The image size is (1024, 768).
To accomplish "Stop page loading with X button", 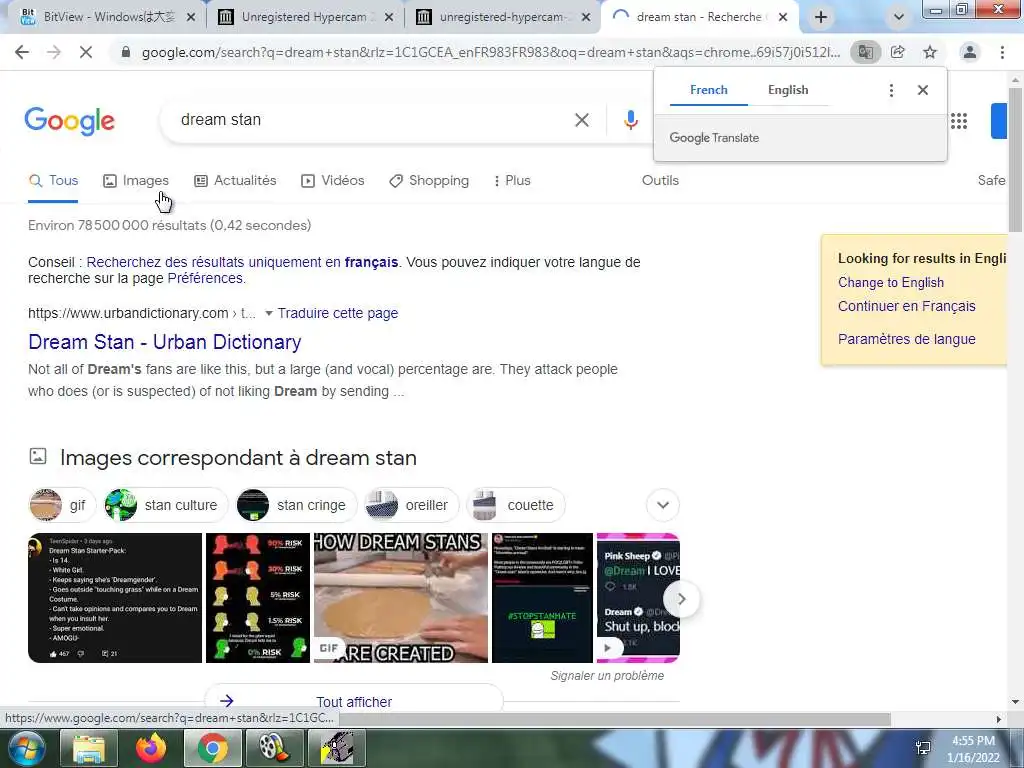I will 86,52.
